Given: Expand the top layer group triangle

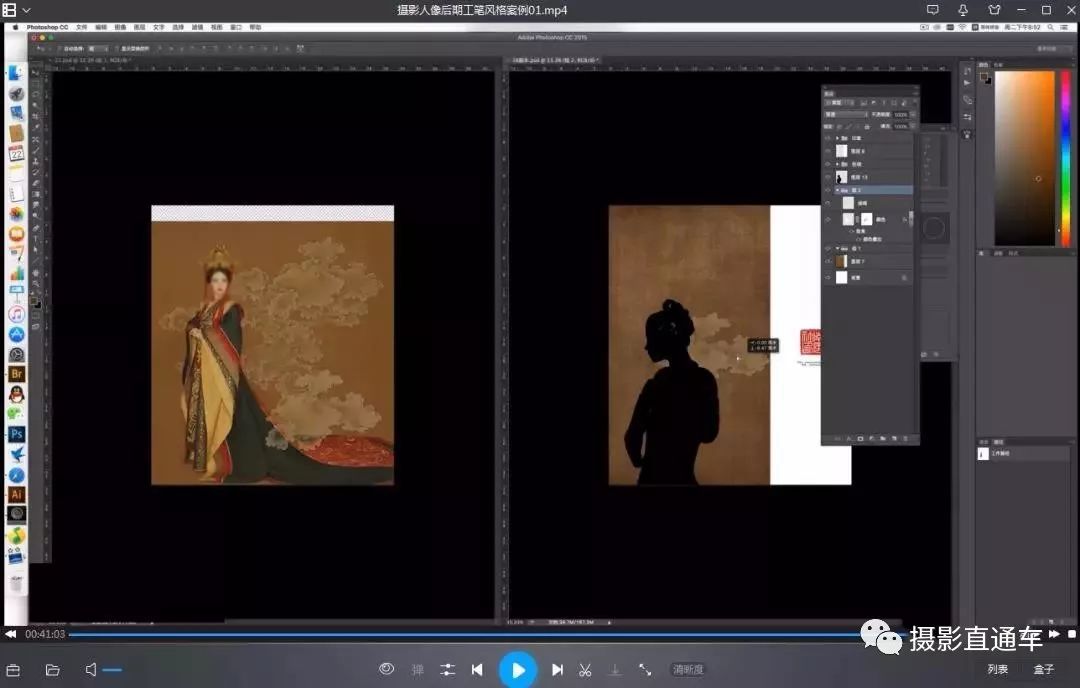Looking at the screenshot, I should (838, 138).
